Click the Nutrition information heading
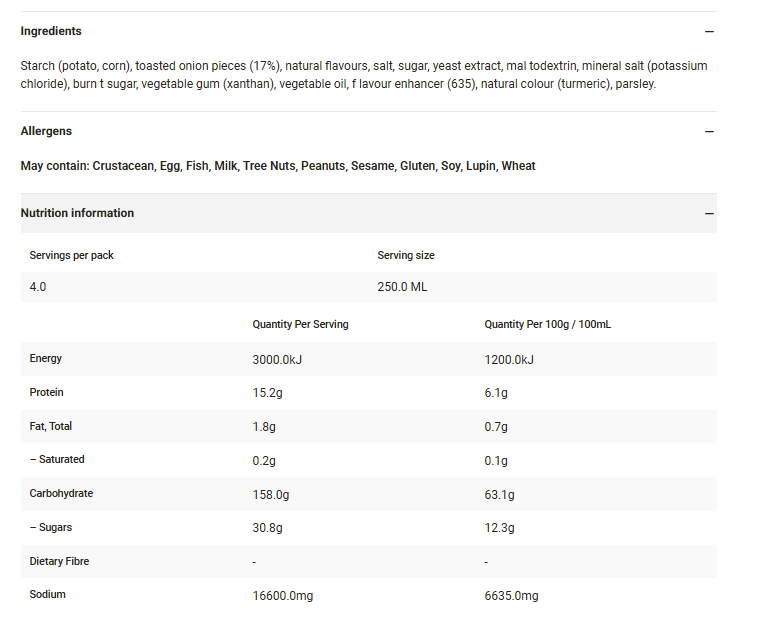Screen dimensions: 763x626 (77, 213)
